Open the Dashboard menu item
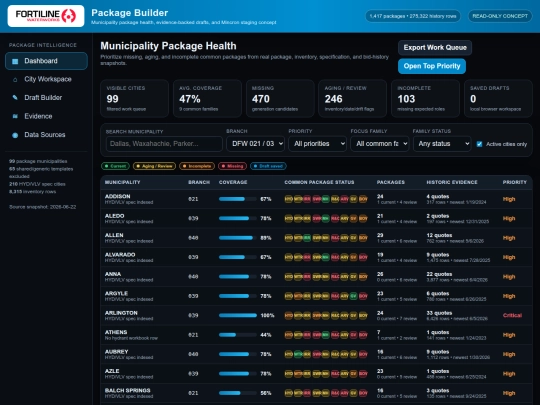The image size is (540, 405). pos(46,61)
